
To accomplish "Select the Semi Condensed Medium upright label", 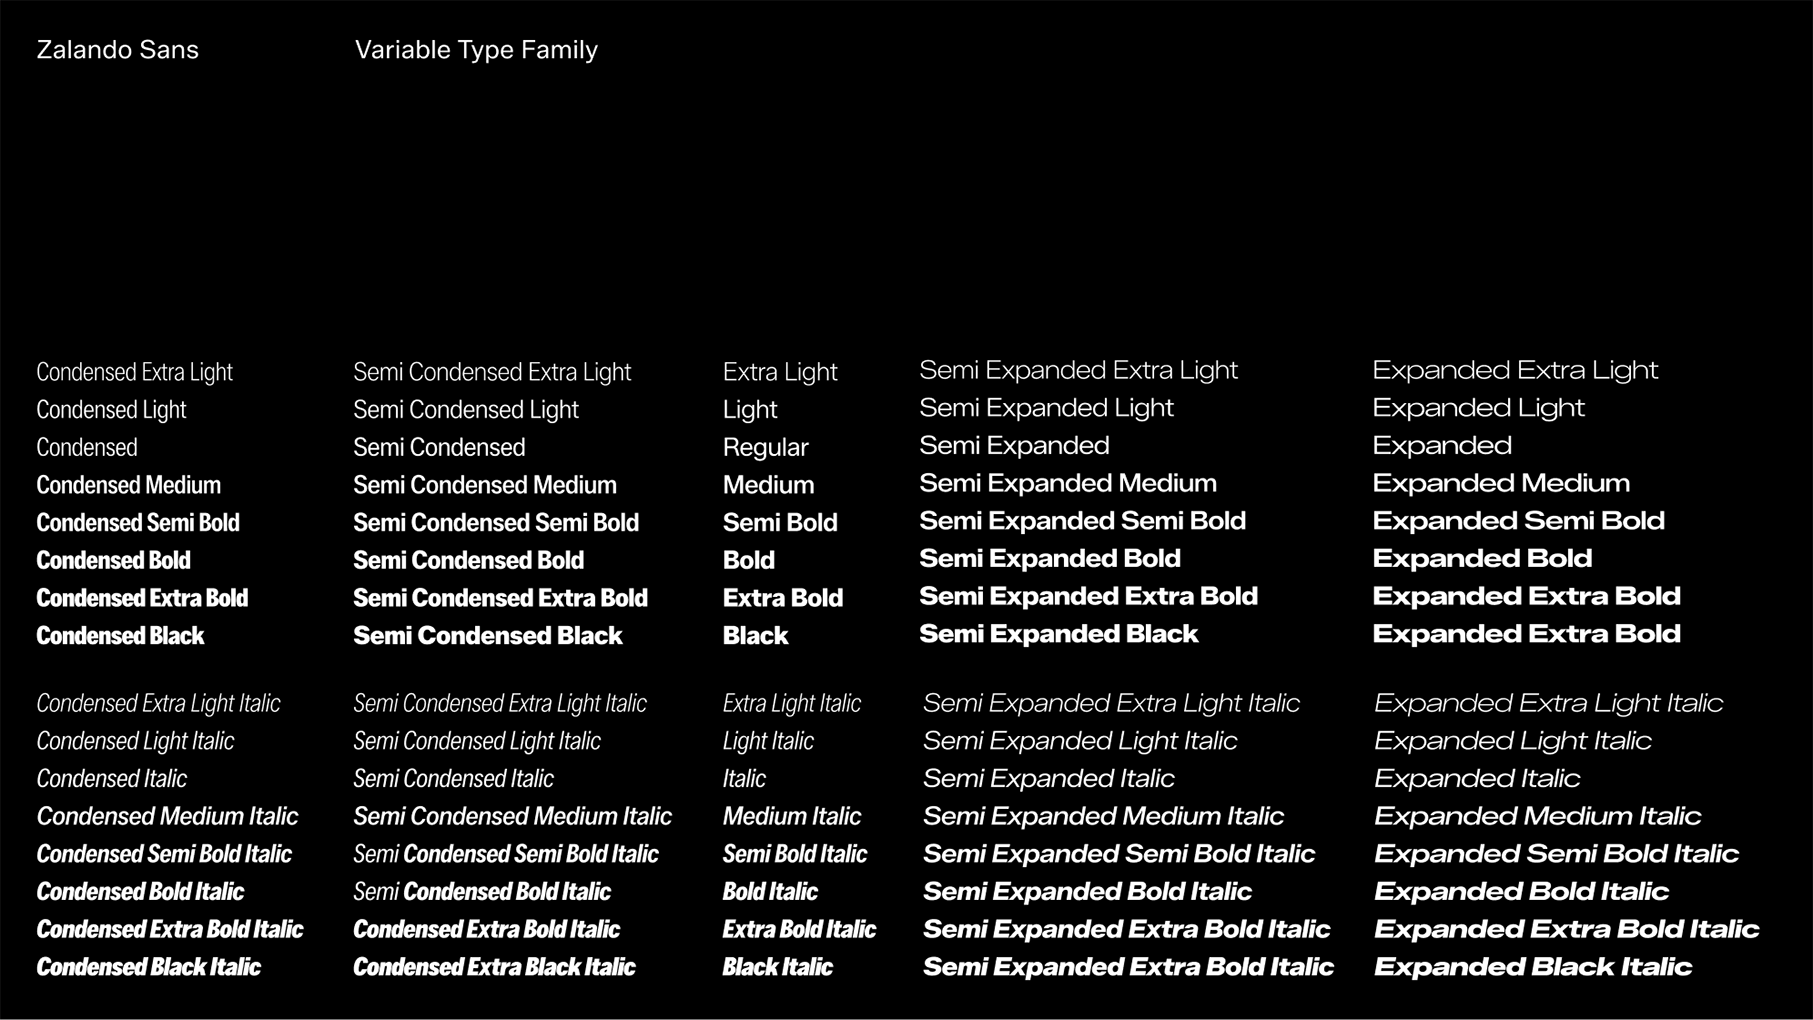I will pos(484,485).
